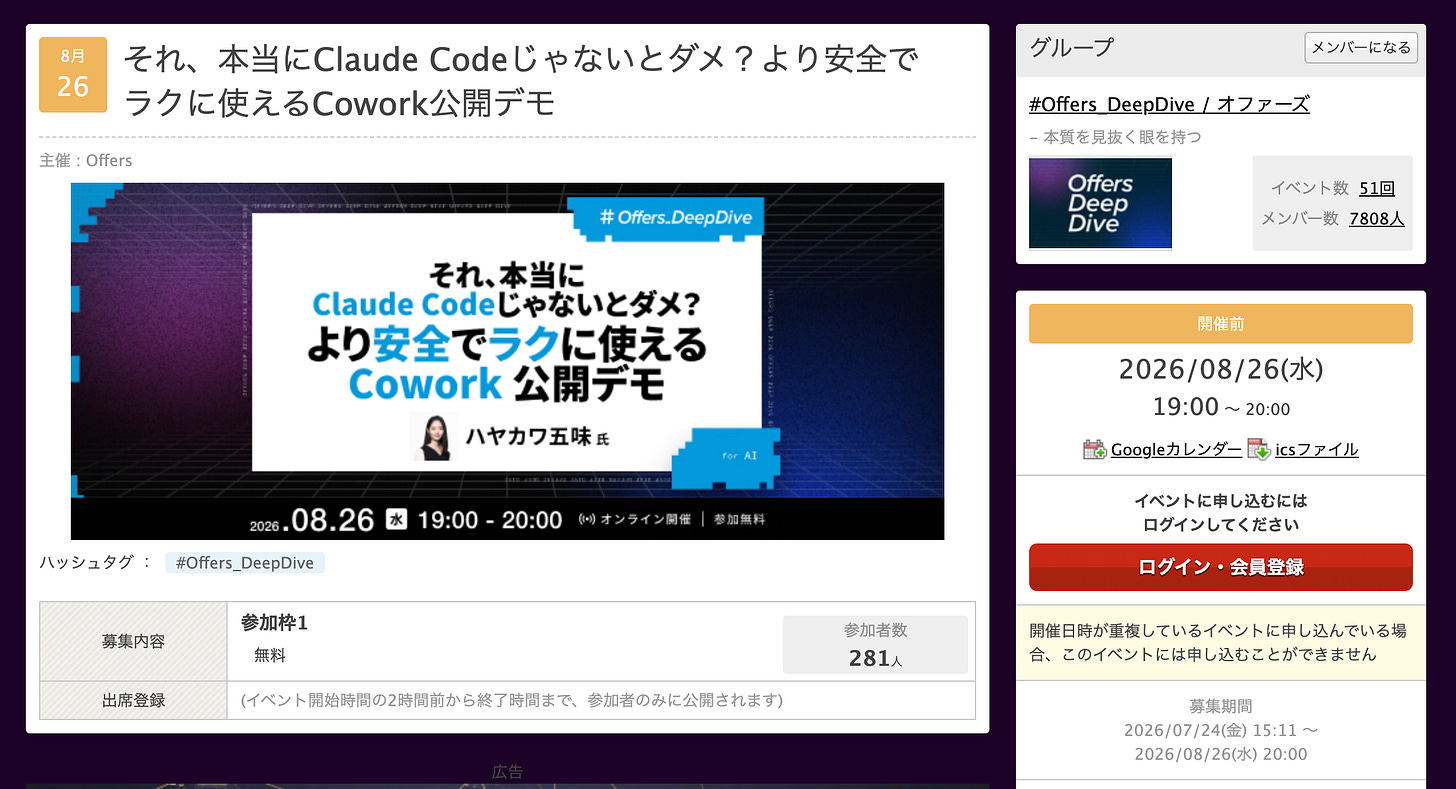Click the メンバーになる button
This screenshot has width=1456, height=789.
(x=1361, y=47)
